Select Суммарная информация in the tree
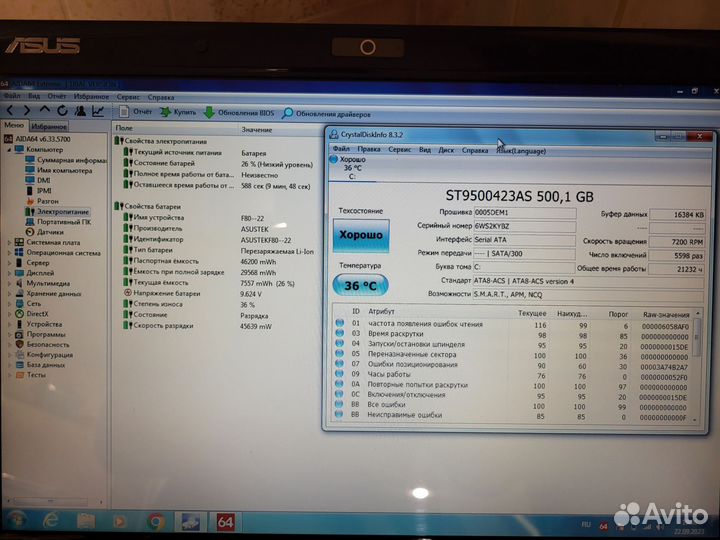The width and height of the screenshot is (720, 540). 72,159
